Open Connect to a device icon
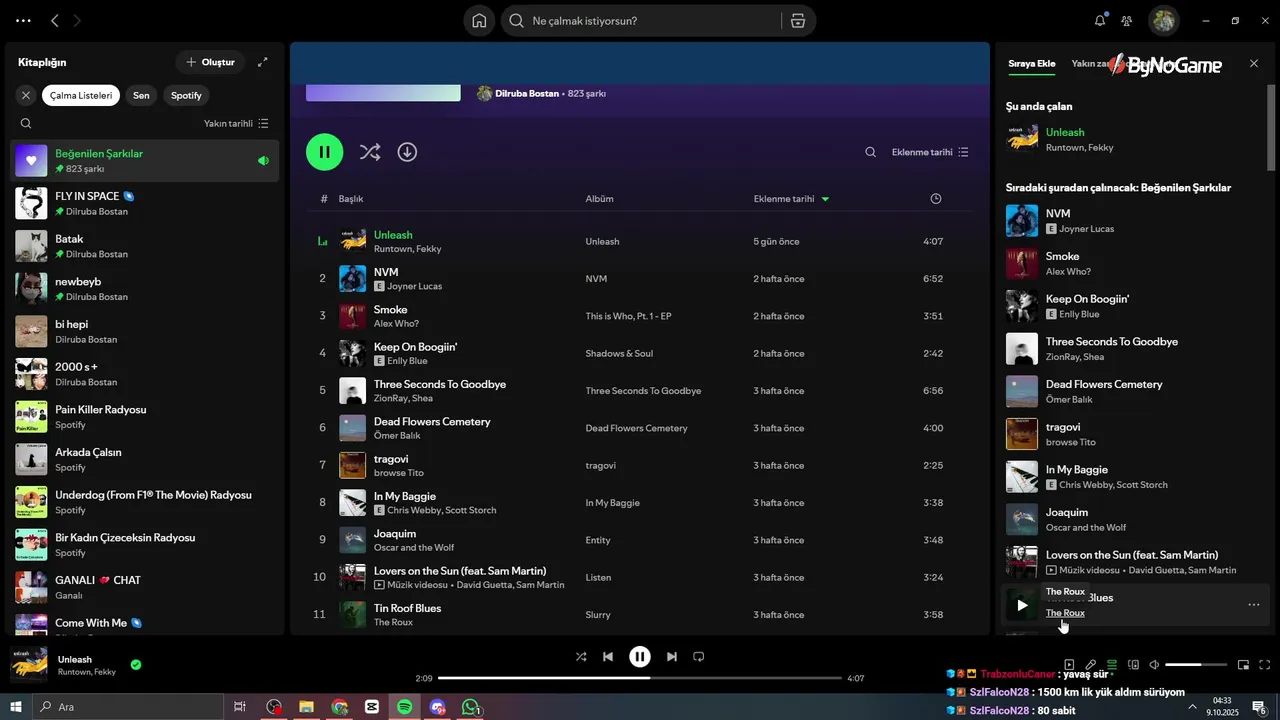 pyautogui.click(x=1133, y=664)
